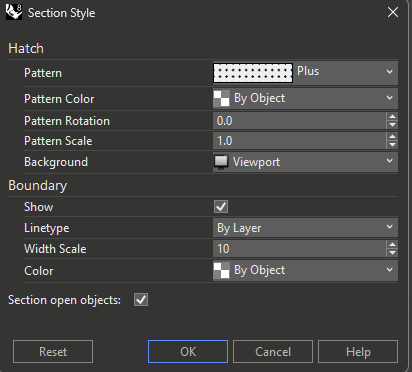Screen dimensions: 412x372
Task: Decrease Pattern Rotation with the down arrow
Action: tap(392, 125)
